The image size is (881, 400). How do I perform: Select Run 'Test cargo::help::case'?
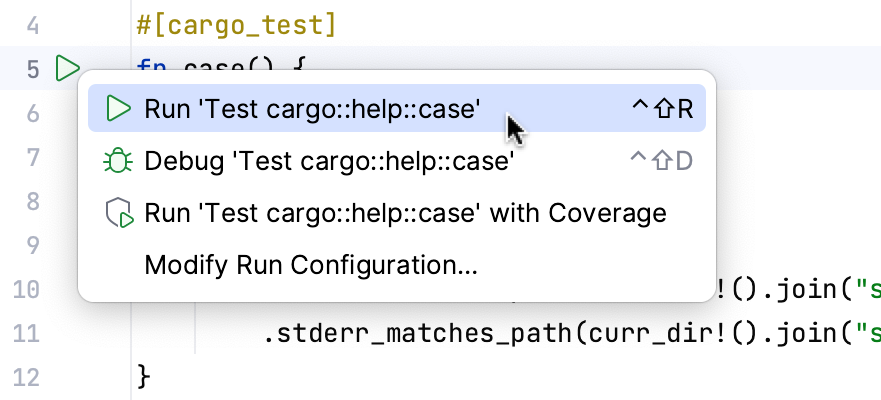[312, 109]
